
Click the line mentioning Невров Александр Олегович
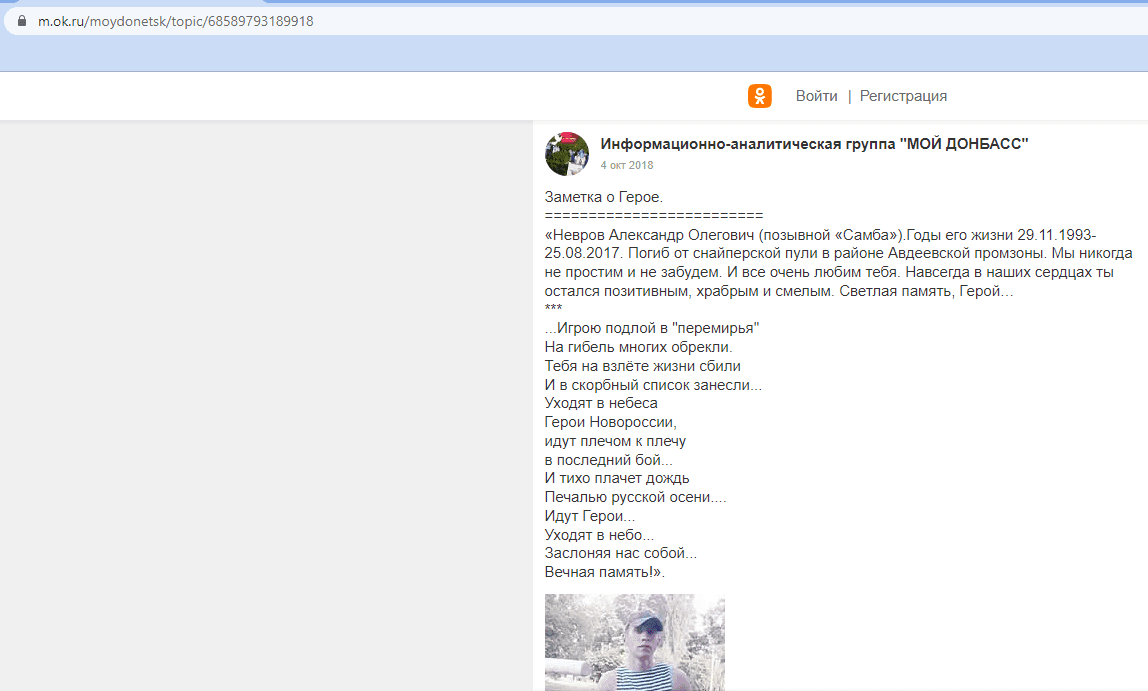click(x=820, y=235)
